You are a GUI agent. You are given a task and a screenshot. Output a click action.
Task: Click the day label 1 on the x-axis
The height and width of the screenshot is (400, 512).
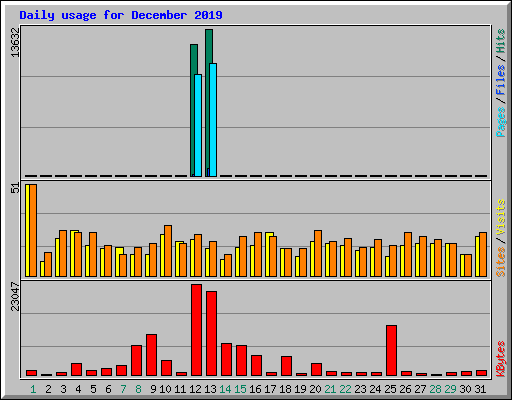[x=33, y=389]
